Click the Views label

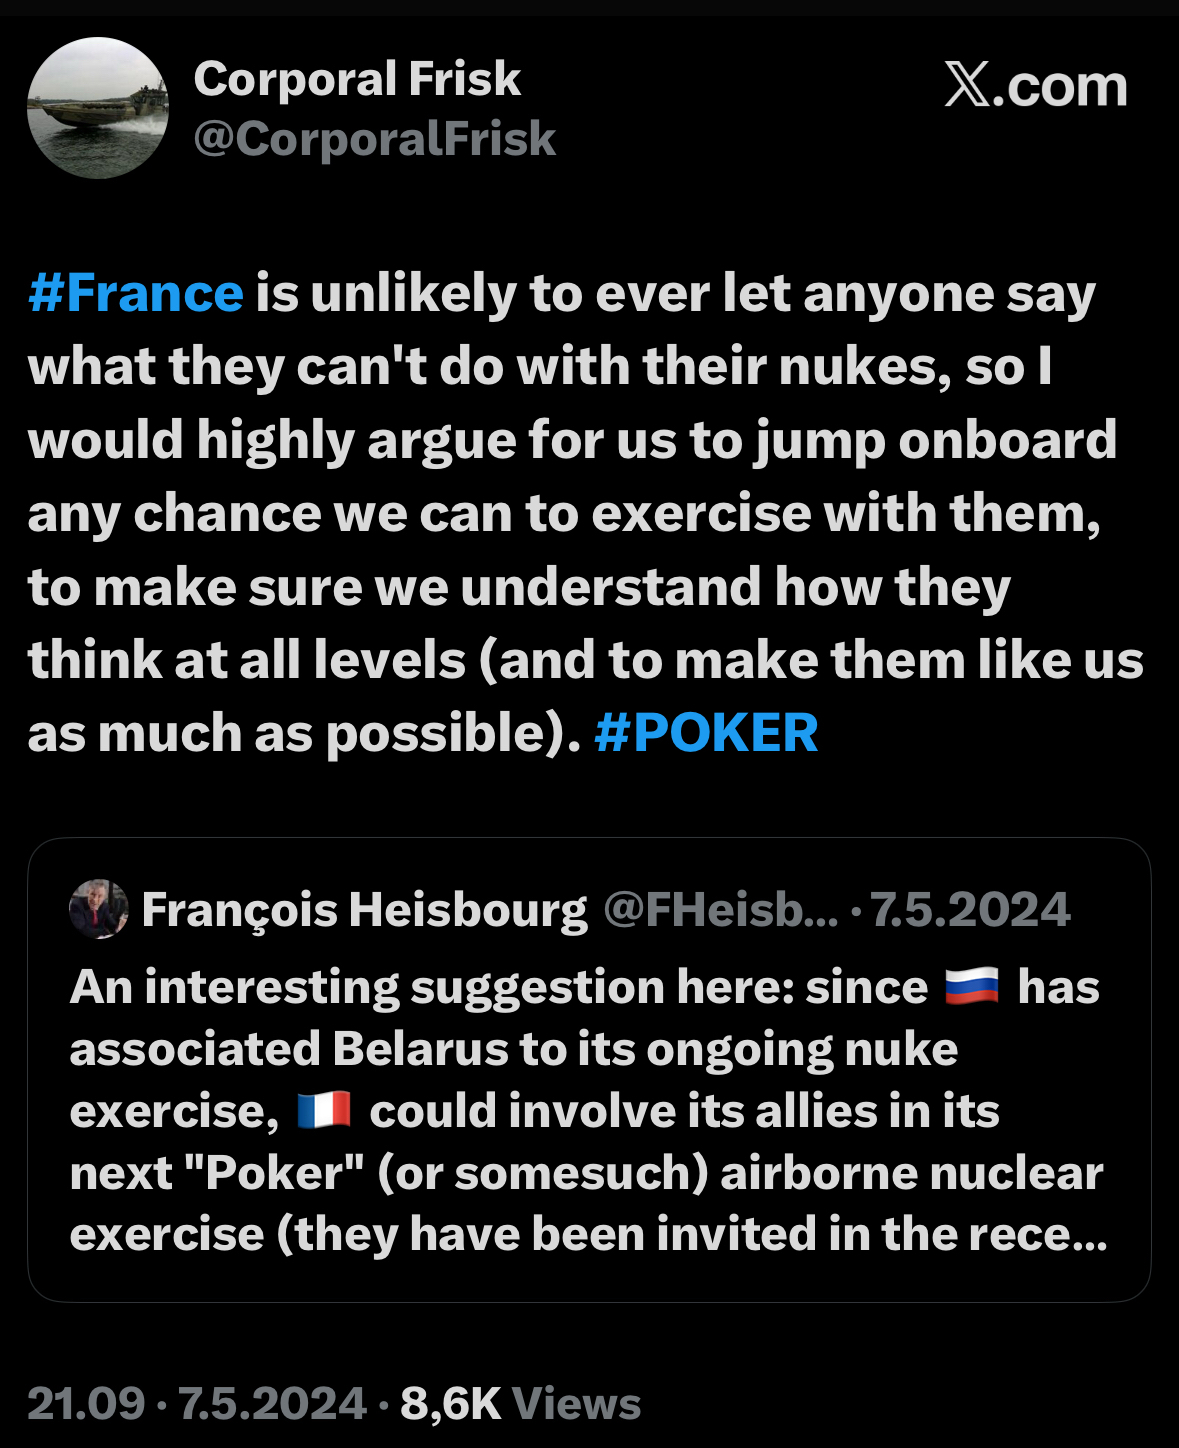[x=576, y=1404]
